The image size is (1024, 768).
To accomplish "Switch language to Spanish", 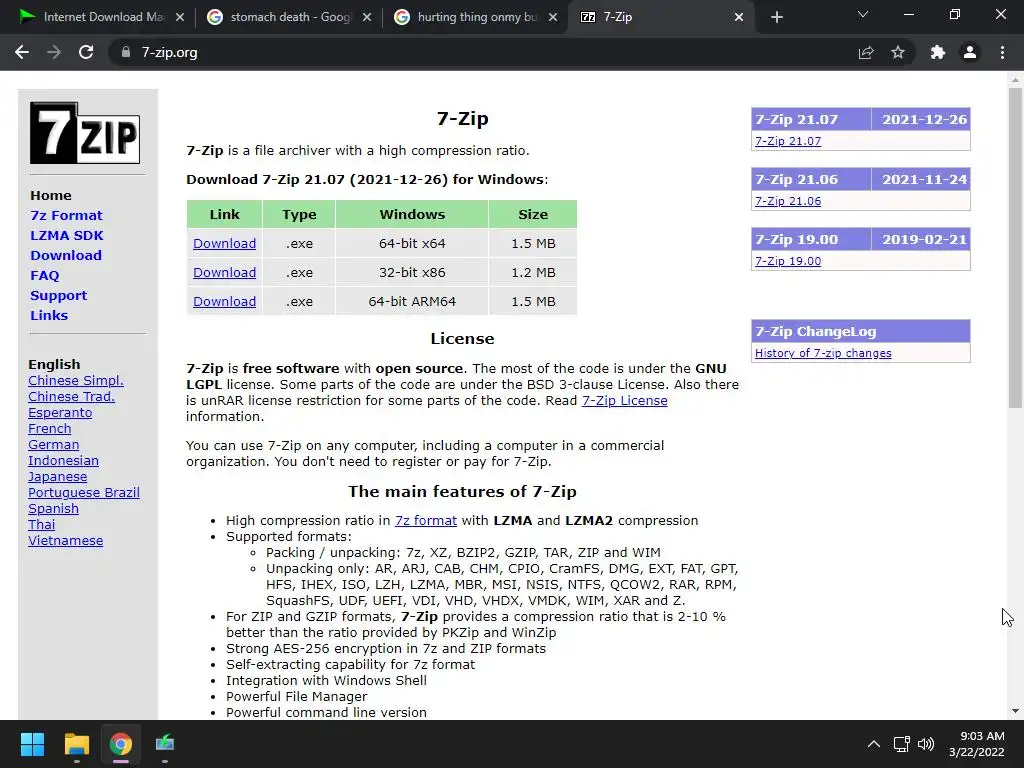I will pos(54,509).
